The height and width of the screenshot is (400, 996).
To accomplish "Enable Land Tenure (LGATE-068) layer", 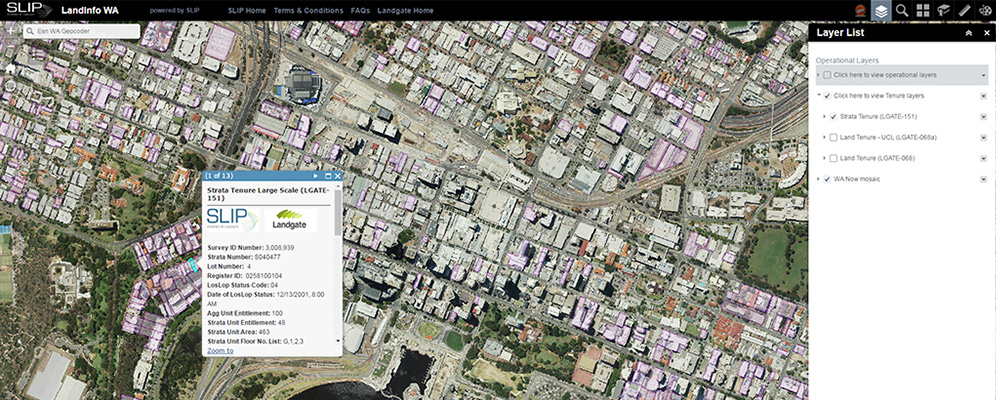I will tap(833, 158).
